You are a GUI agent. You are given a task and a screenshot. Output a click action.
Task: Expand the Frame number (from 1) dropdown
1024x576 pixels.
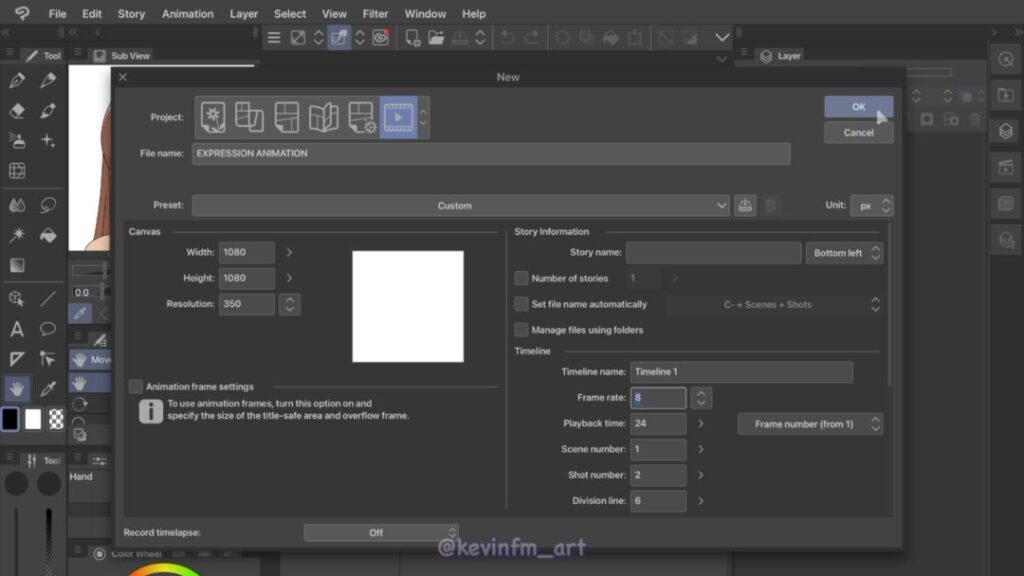pos(810,424)
